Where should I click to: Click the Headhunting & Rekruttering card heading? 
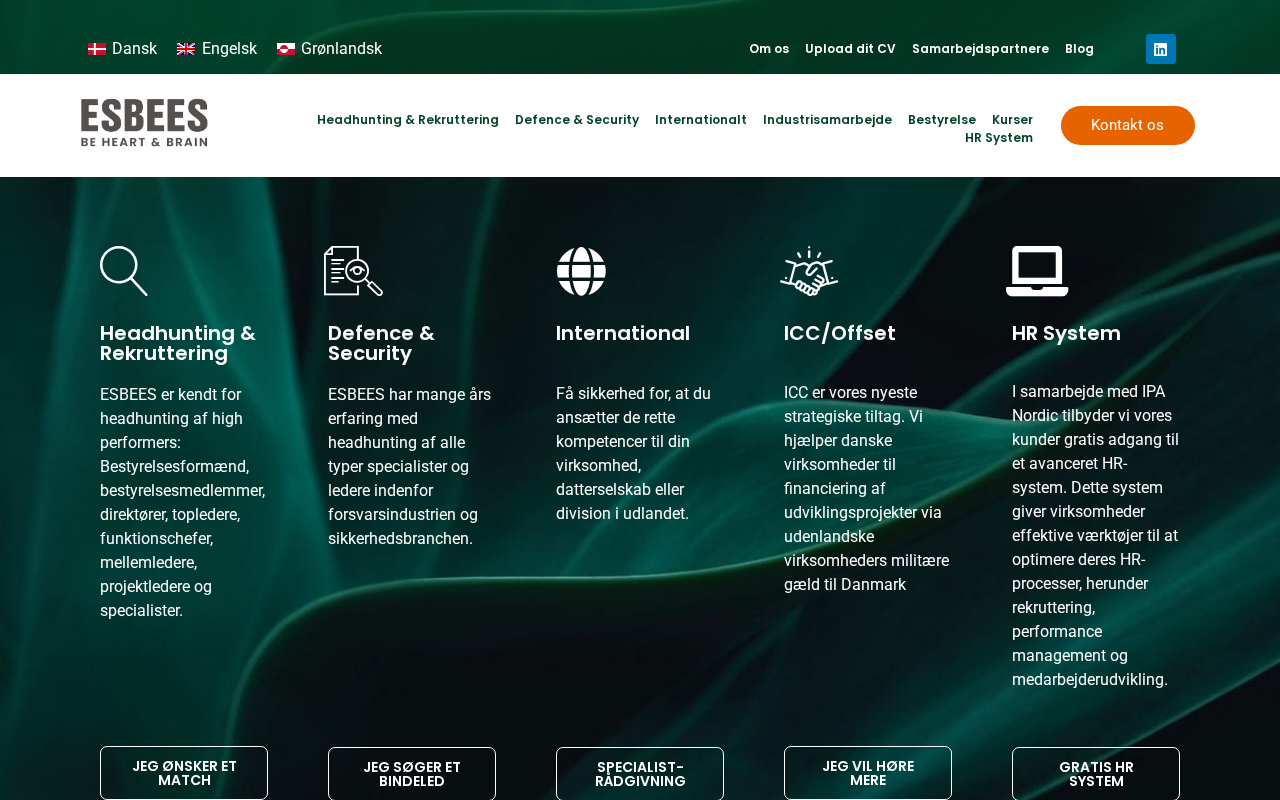pos(178,343)
